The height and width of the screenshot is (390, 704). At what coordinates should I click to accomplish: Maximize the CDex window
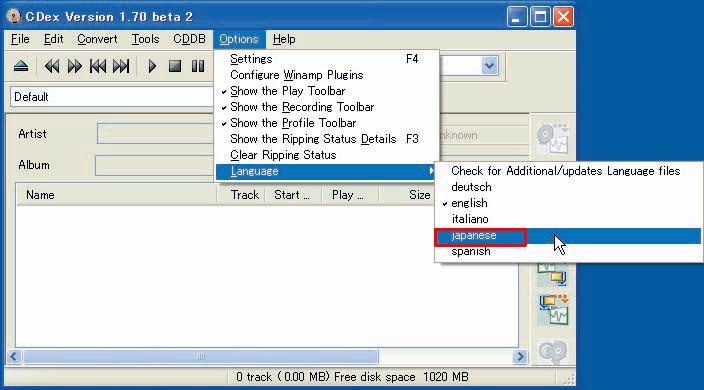tap(540, 18)
